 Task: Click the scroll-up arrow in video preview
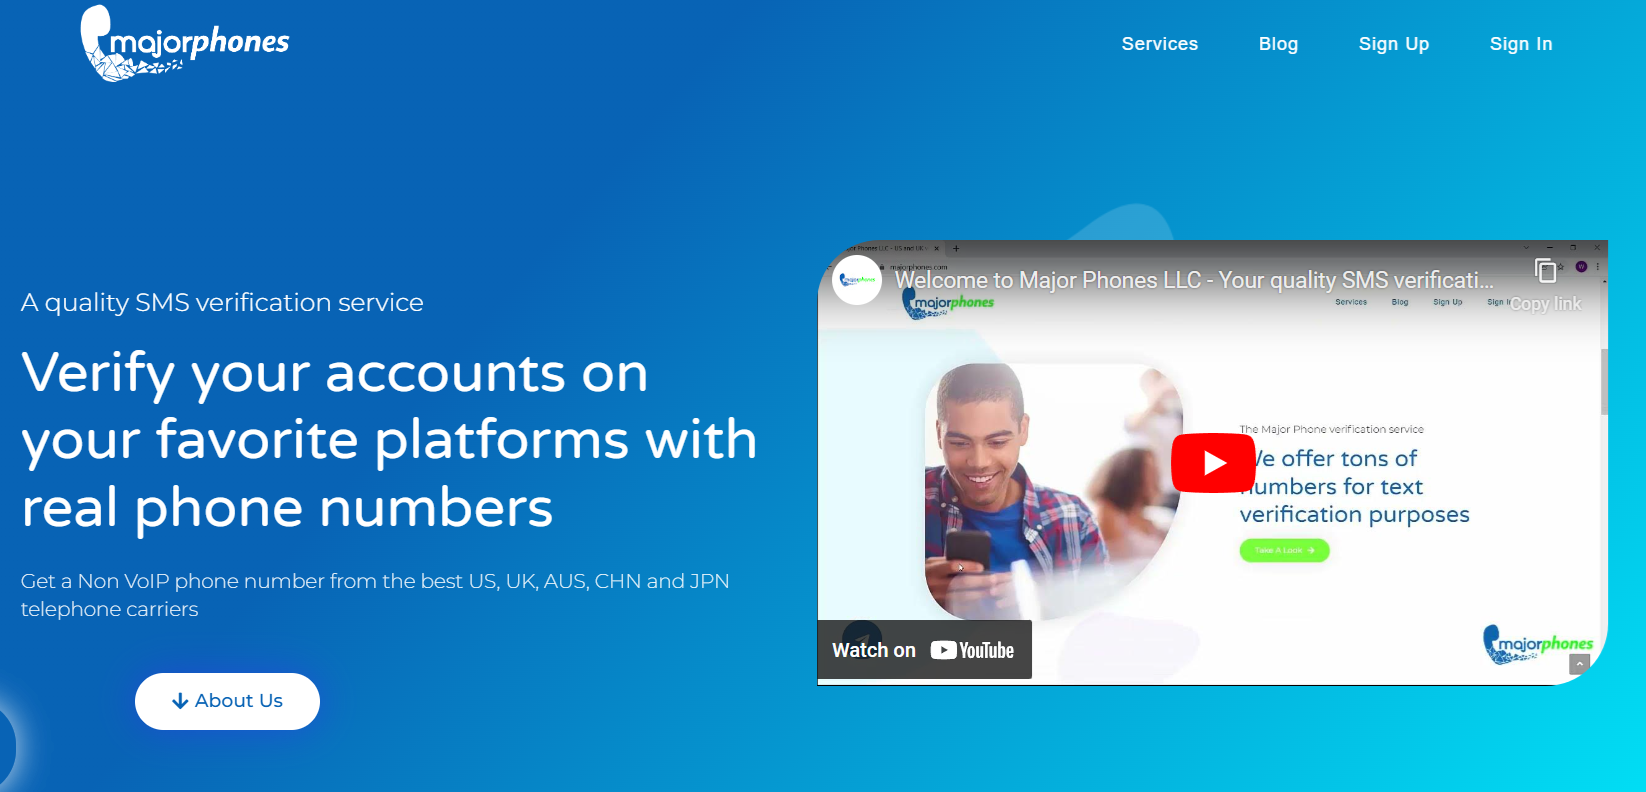pos(1580,664)
